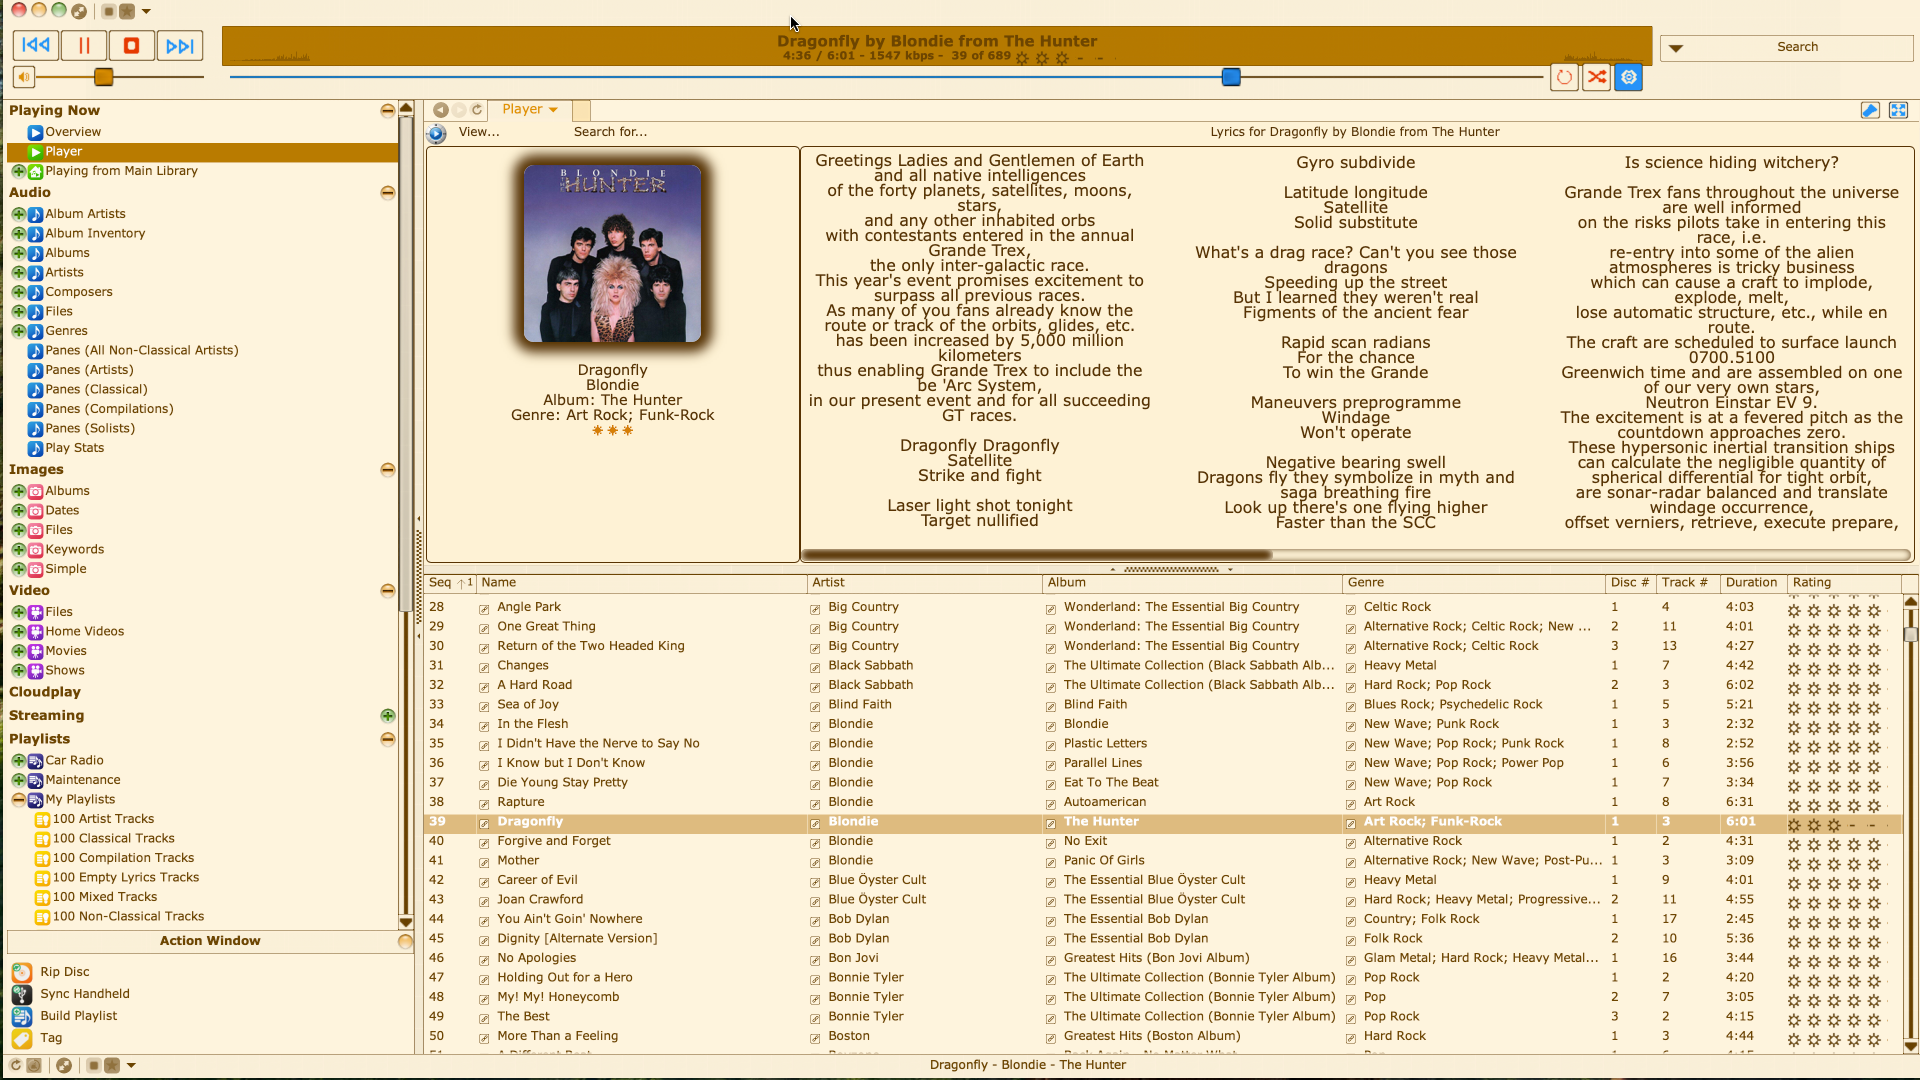
Task: Pause the playing track
Action: point(84,45)
